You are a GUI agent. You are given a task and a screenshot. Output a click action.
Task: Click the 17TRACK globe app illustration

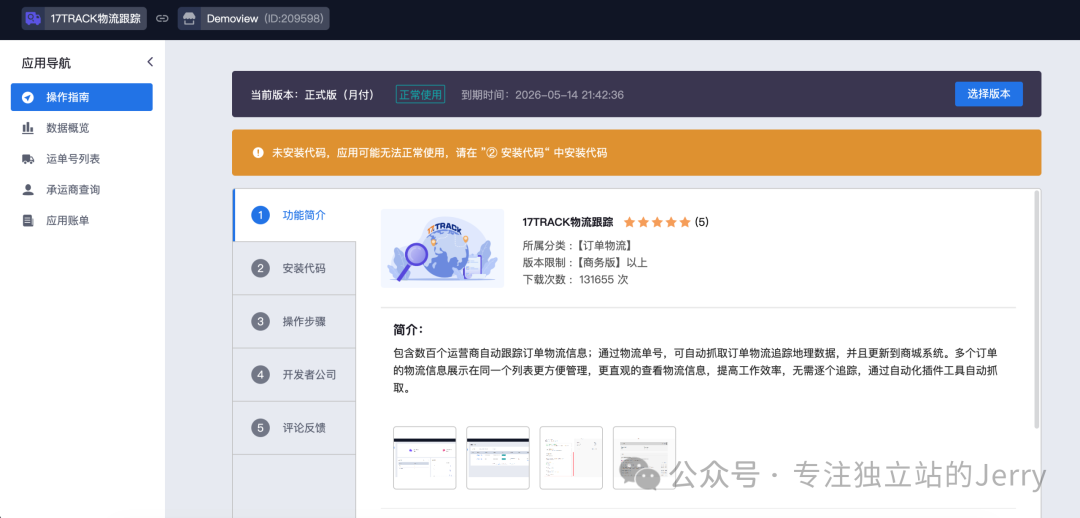click(x=442, y=248)
